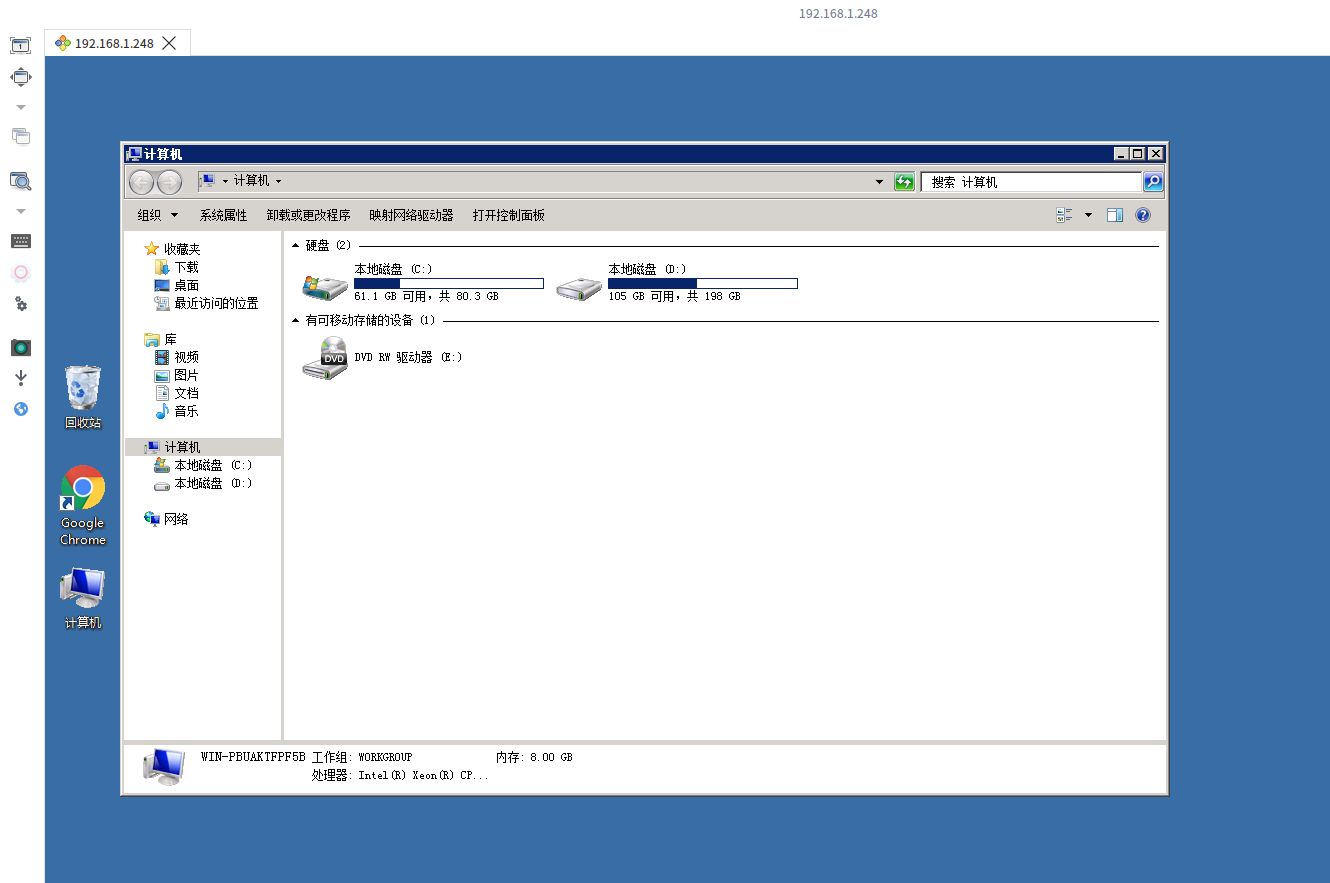Click the search 计算机 input field
This screenshot has height=883, width=1330.
[x=1031, y=182]
